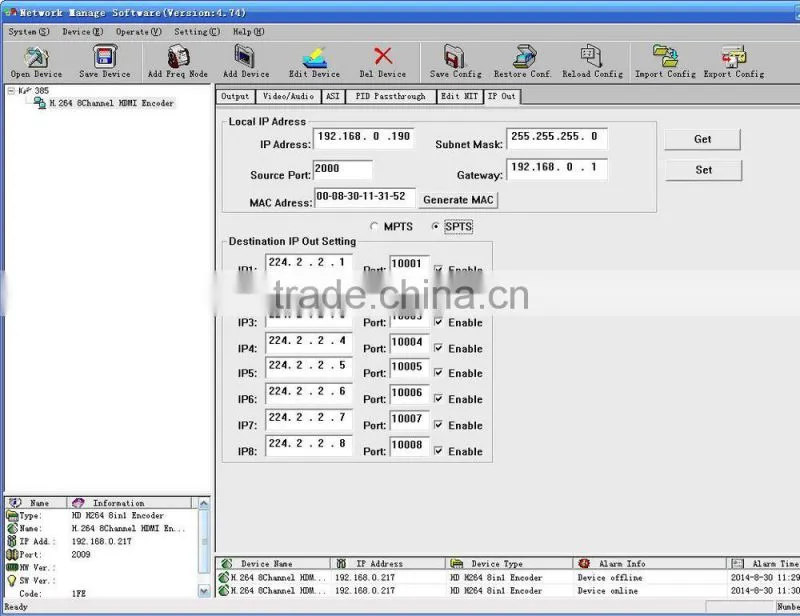Add Device toolbar icon

(x=246, y=62)
